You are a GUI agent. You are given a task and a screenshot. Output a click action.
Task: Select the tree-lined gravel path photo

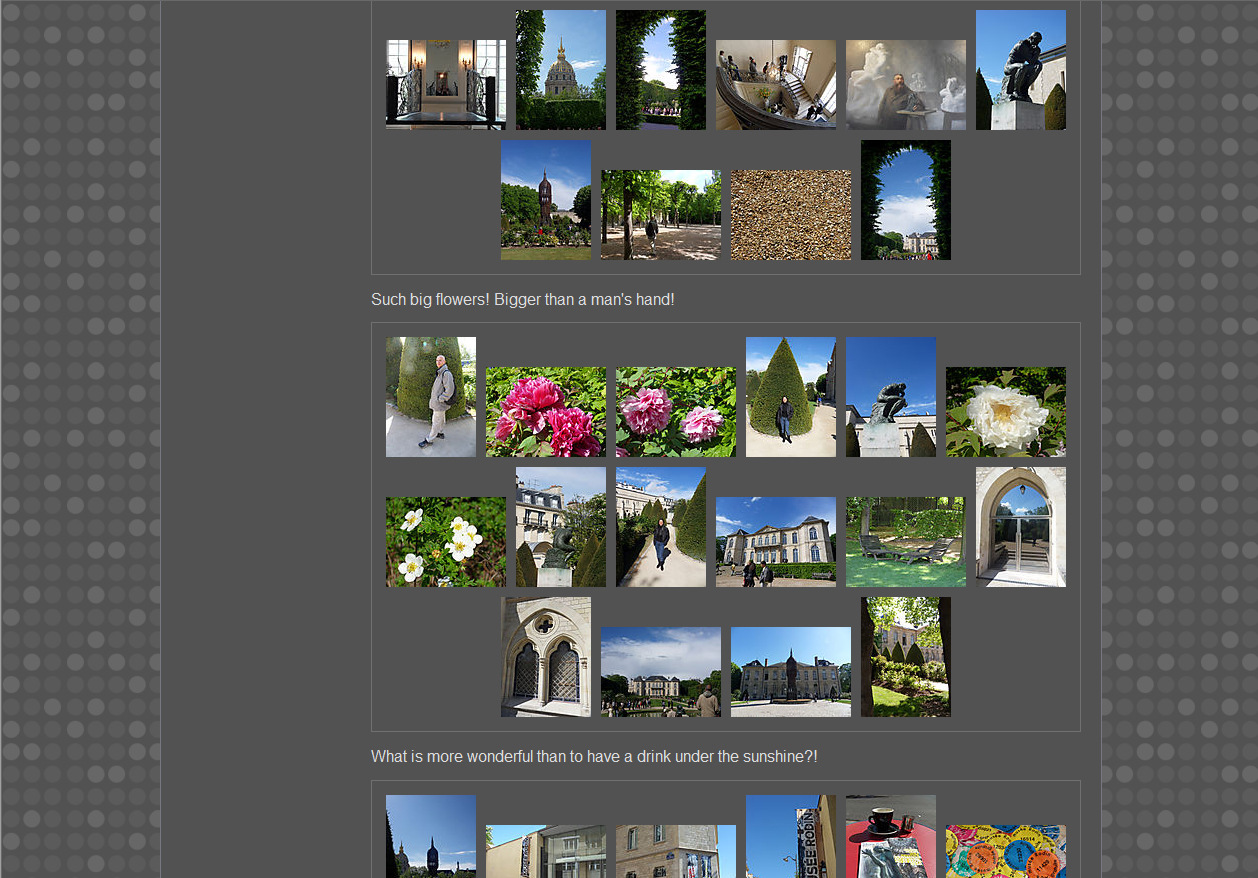tap(660, 214)
